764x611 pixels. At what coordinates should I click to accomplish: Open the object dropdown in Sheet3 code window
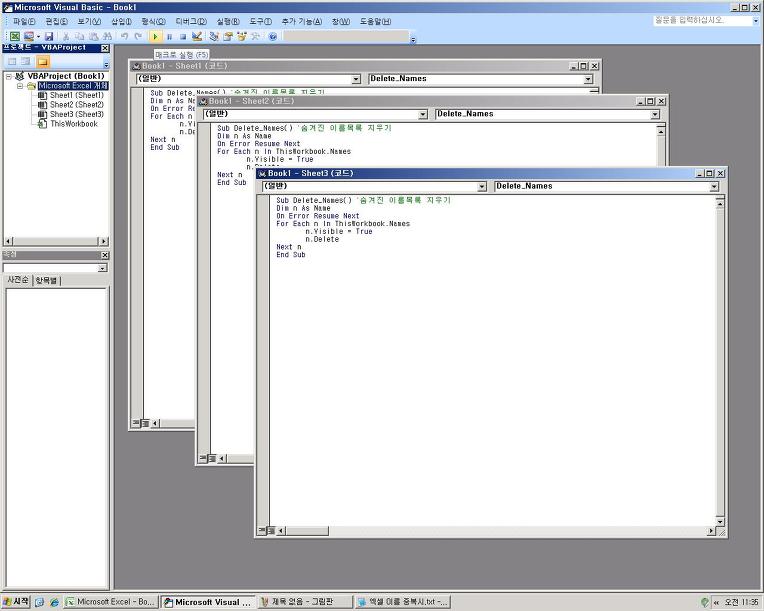click(481, 186)
